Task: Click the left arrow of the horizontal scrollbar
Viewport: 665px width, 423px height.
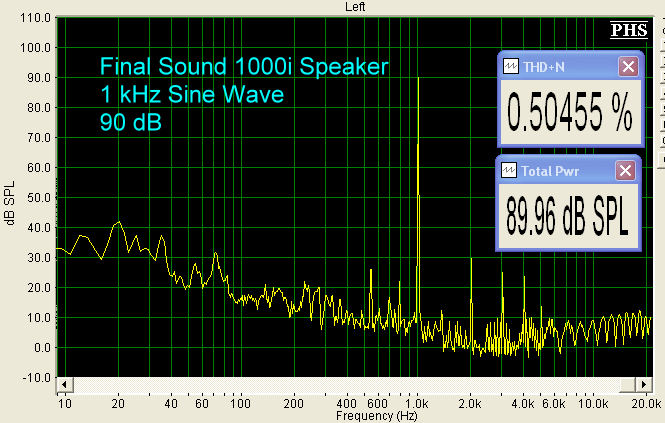Action: 64,385
